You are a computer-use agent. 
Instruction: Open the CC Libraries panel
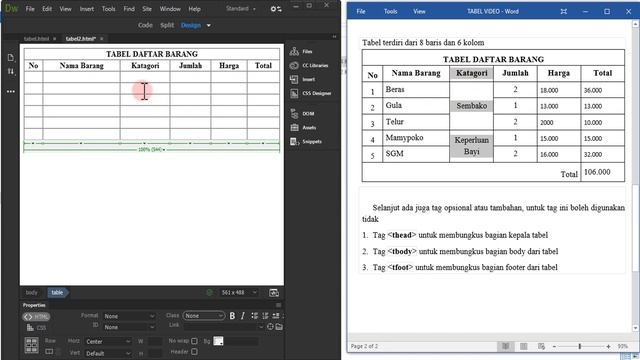pos(309,65)
